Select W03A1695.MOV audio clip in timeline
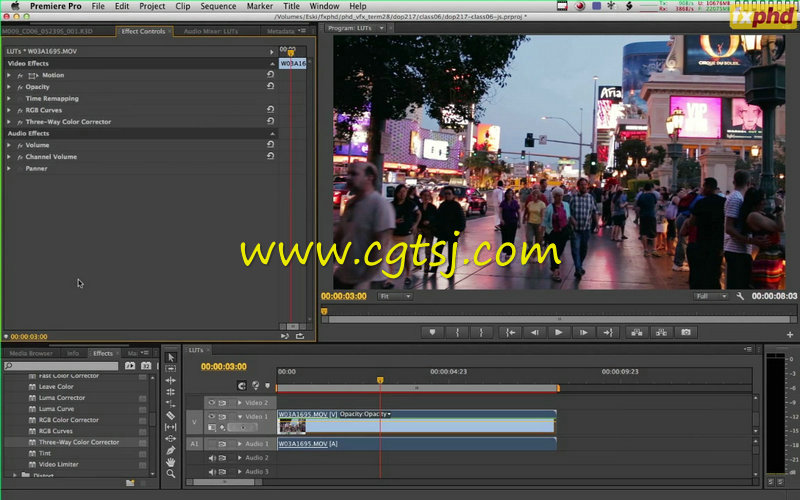This screenshot has height=500, width=800. pyautogui.click(x=417, y=444)
